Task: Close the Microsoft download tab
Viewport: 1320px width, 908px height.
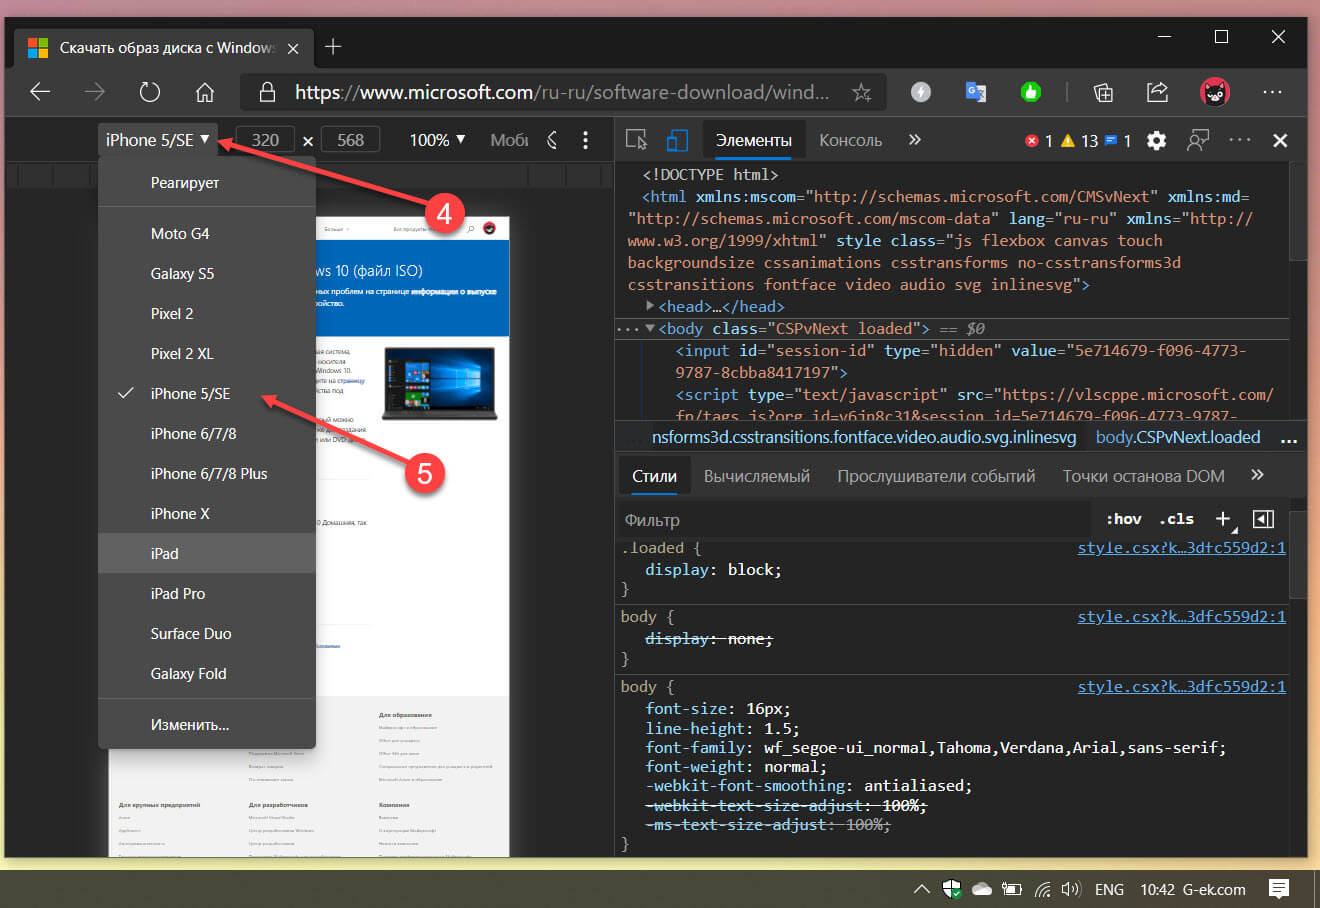Action: [293, 48]
